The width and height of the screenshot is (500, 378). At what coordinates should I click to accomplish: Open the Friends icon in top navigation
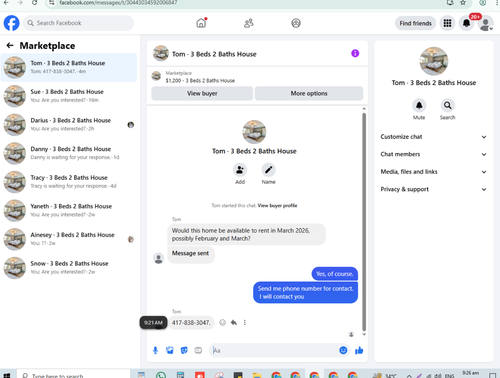249,23
